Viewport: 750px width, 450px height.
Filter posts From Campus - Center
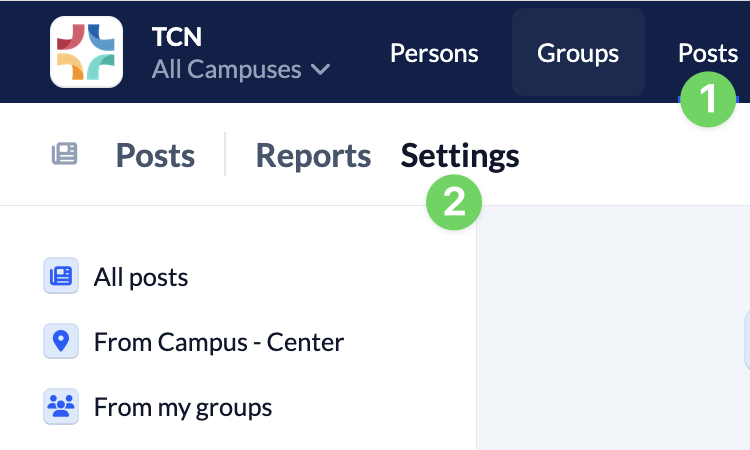point(219,342)
